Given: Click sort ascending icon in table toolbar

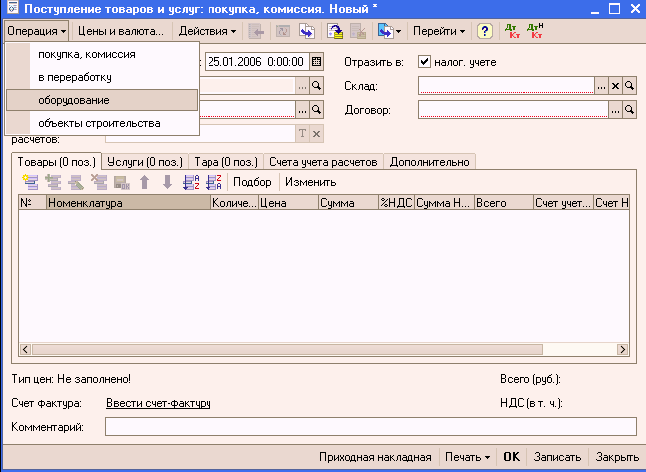Looking at the screenshot, I should (x=191, y=182).
